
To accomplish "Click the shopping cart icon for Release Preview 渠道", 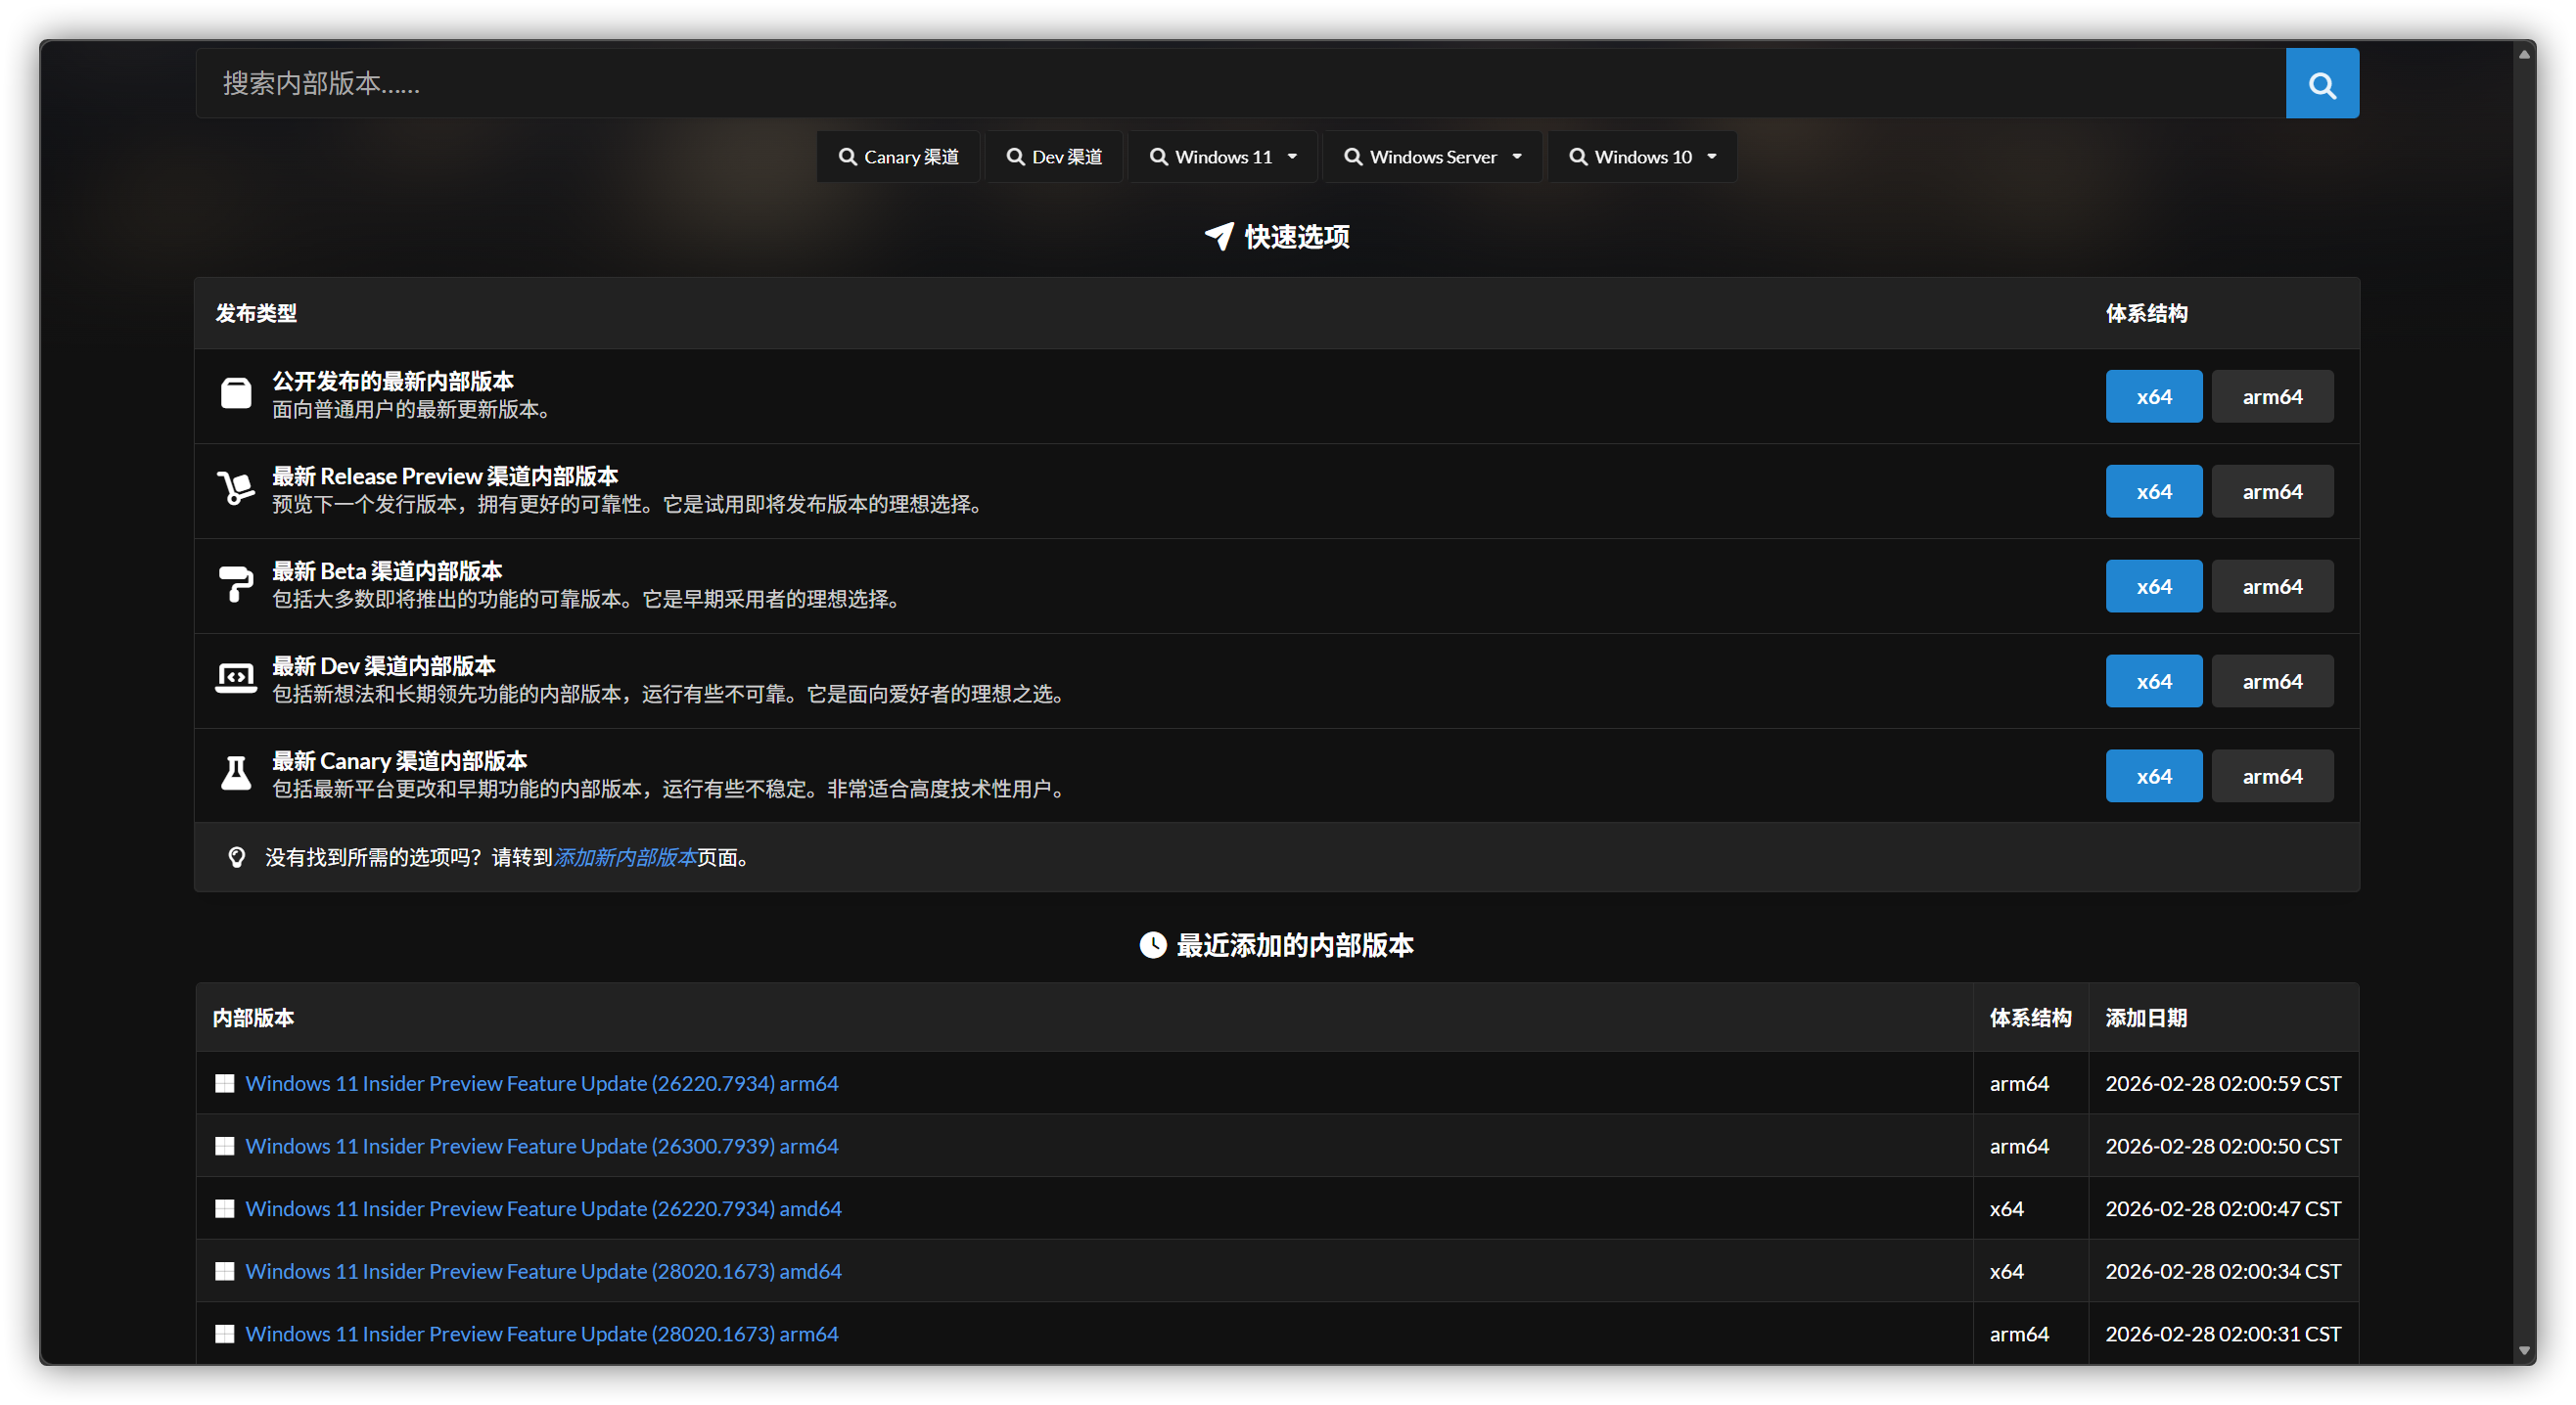I will [x=235, y=489].
